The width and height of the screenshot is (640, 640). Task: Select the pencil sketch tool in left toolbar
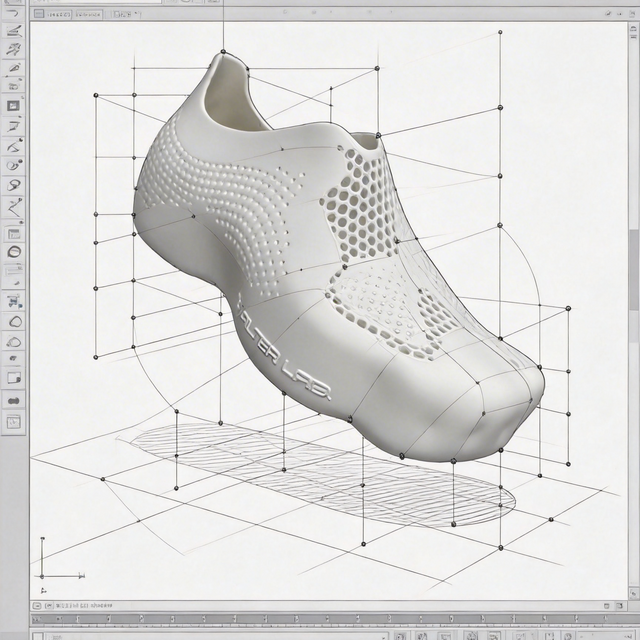click(13, 68)
